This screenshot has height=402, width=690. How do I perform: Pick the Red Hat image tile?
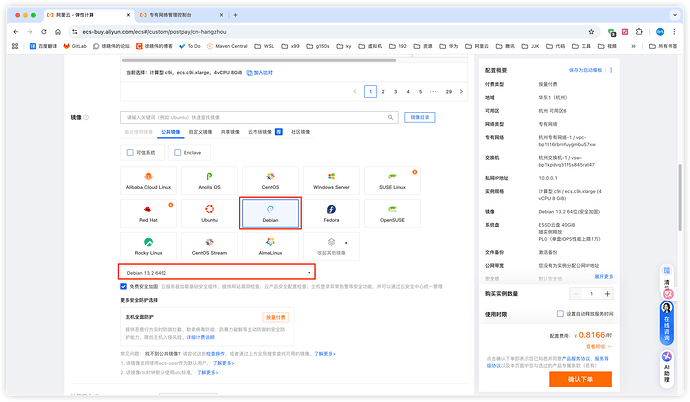[x=148, y=212]
